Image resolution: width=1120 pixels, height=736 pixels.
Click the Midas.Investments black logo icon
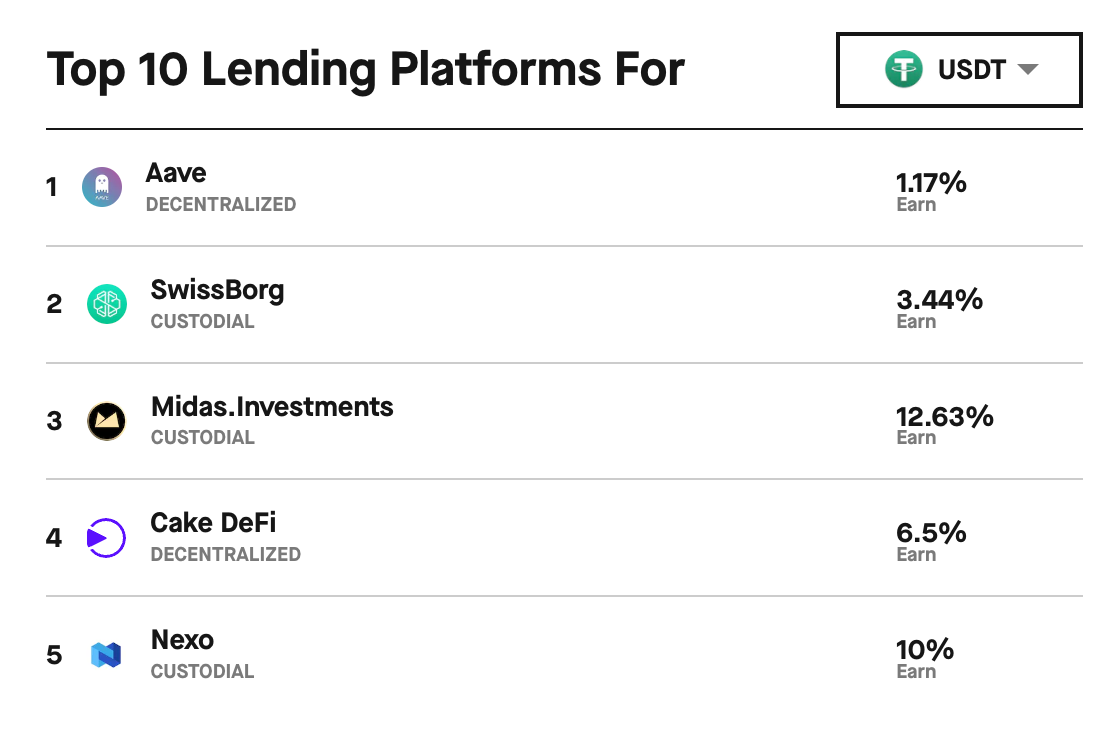106,421
